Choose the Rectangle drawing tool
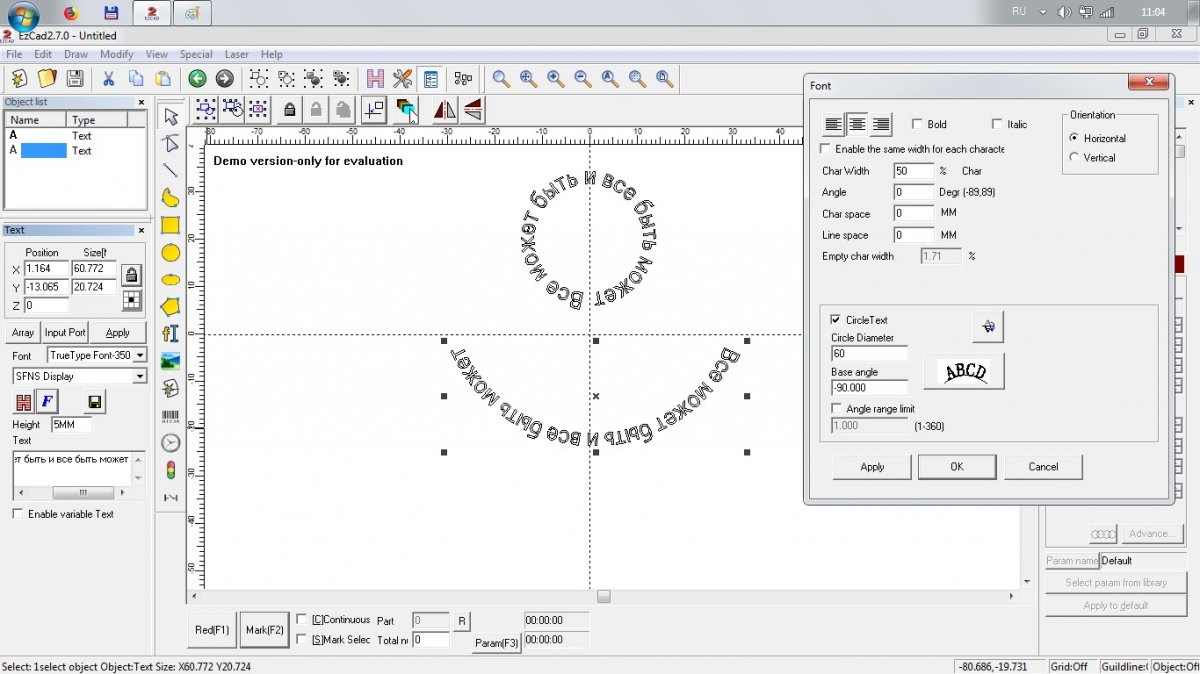Viewport: 1200px width, 674px height. click(x=171, y=225)
